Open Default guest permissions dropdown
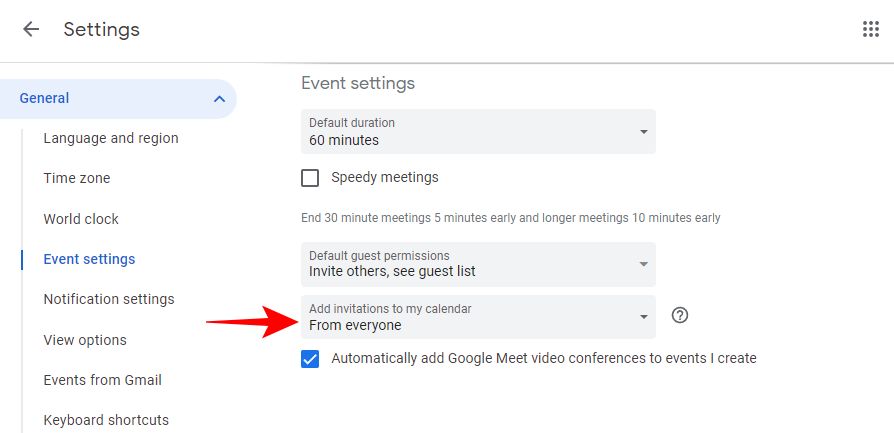Image resolution: width=894 pixels, height=433 pixels. 478,264
